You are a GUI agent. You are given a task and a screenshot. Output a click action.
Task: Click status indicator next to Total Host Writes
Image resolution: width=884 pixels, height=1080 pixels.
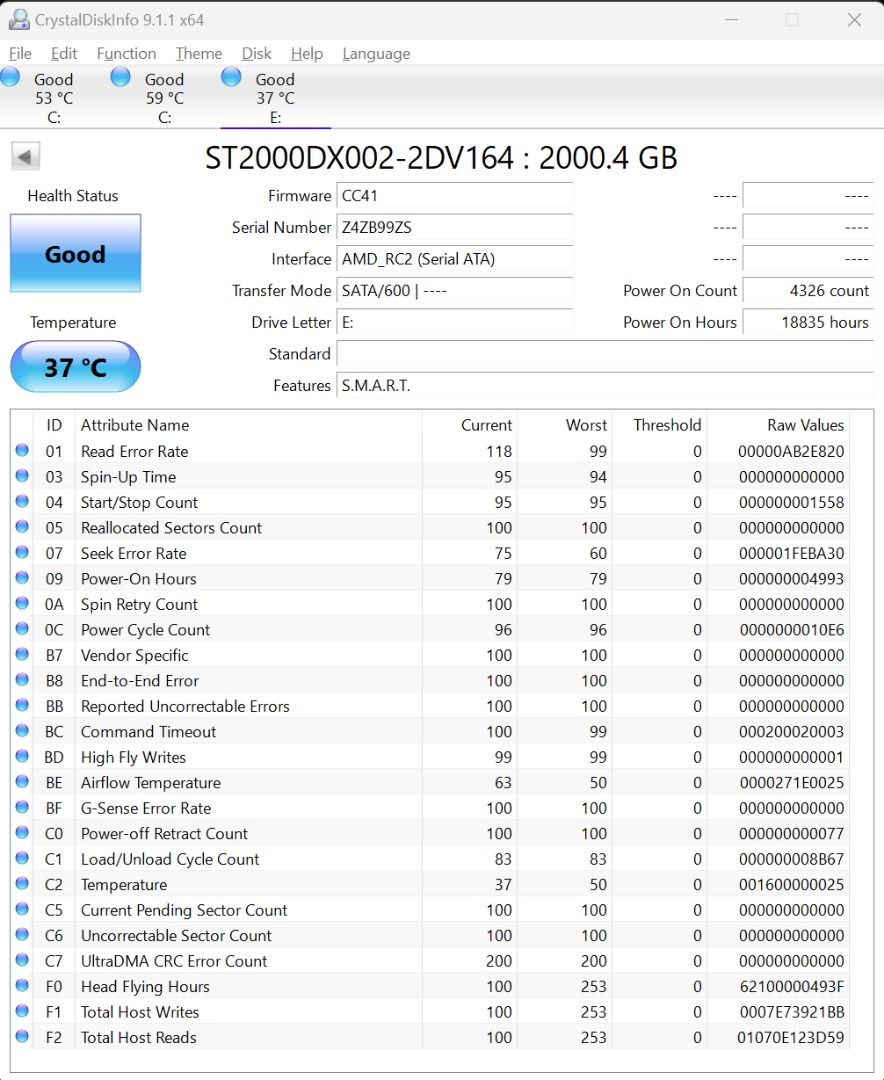pos(23,1011)
